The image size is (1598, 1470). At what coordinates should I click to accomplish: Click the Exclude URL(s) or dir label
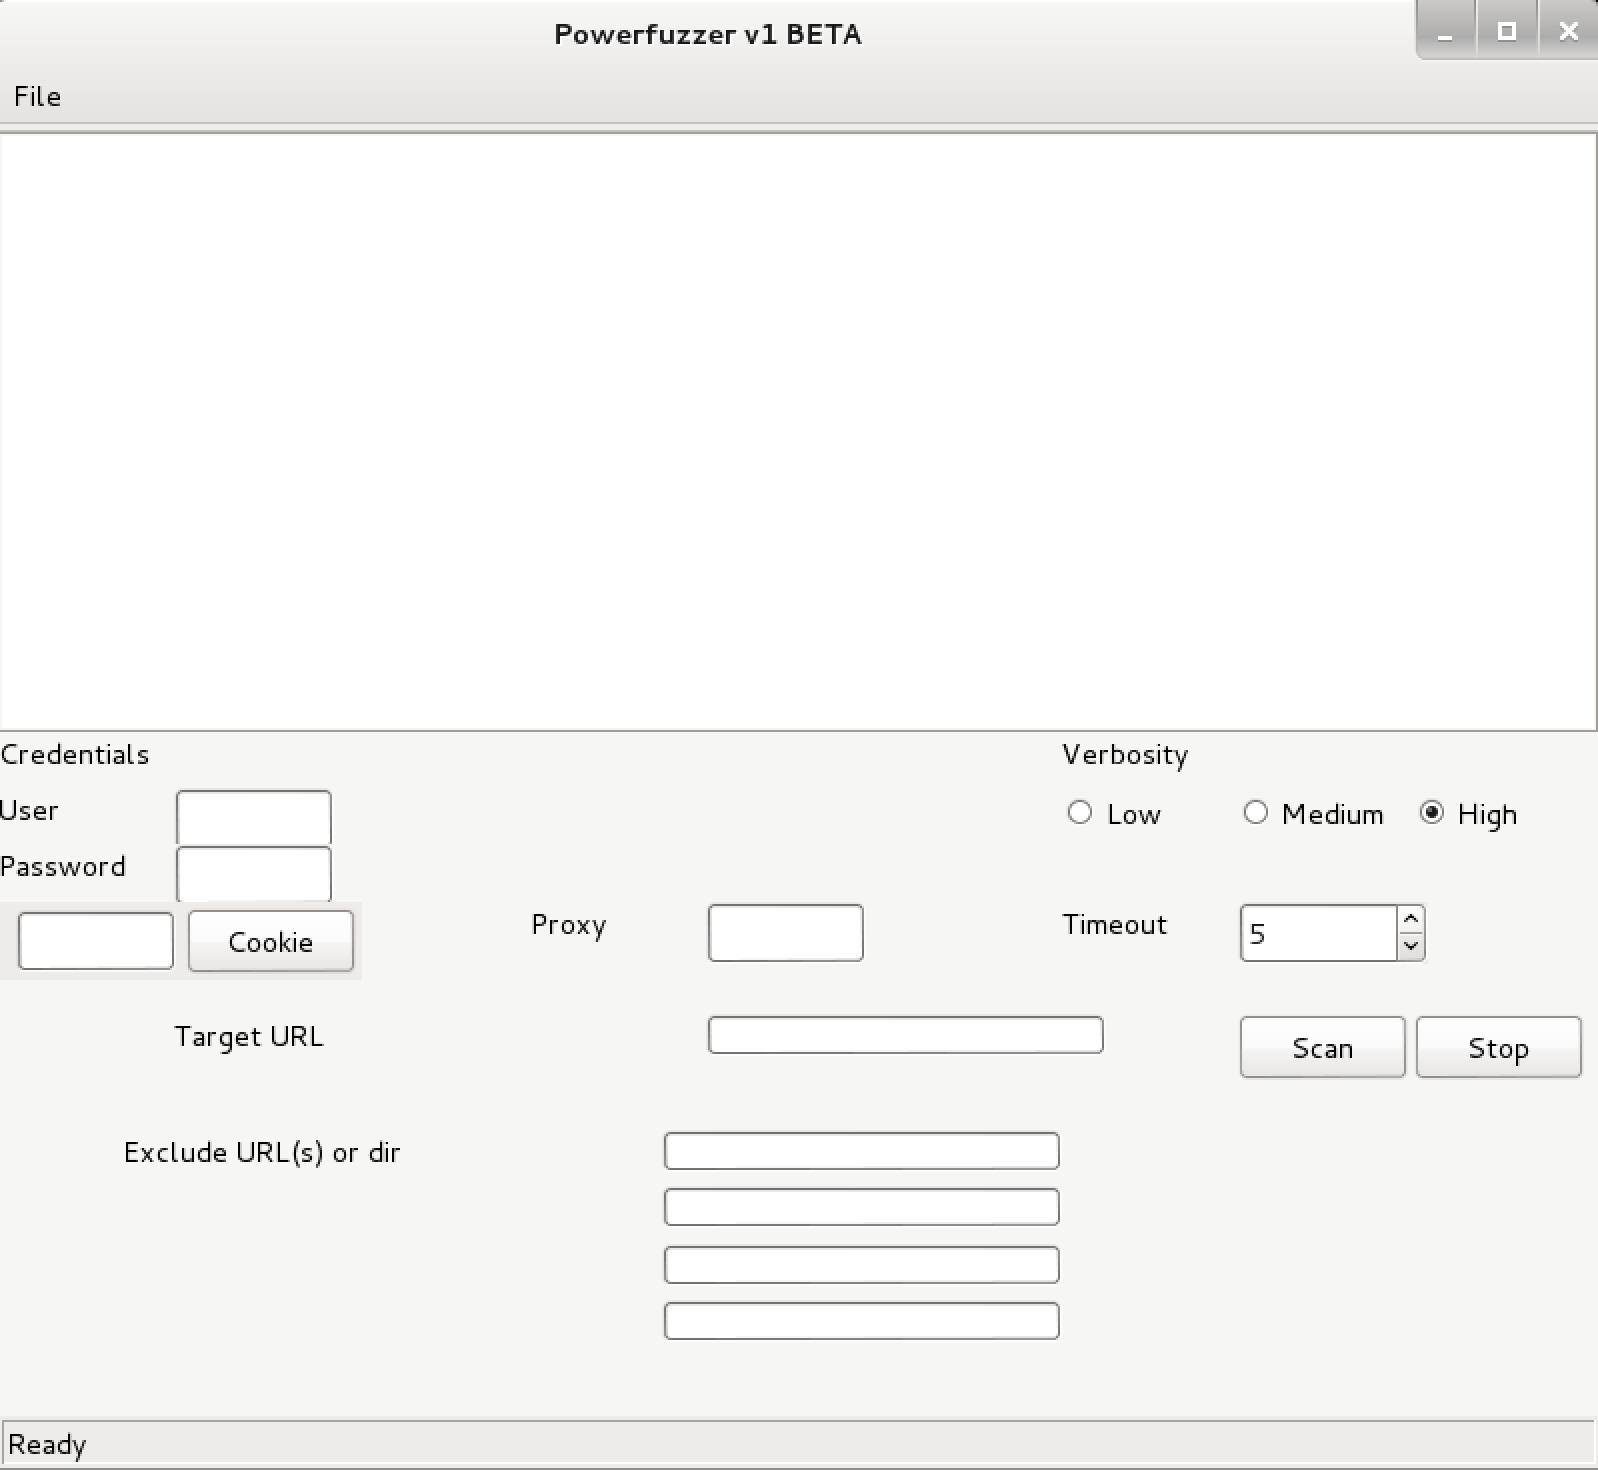[x=262, y=1153]
